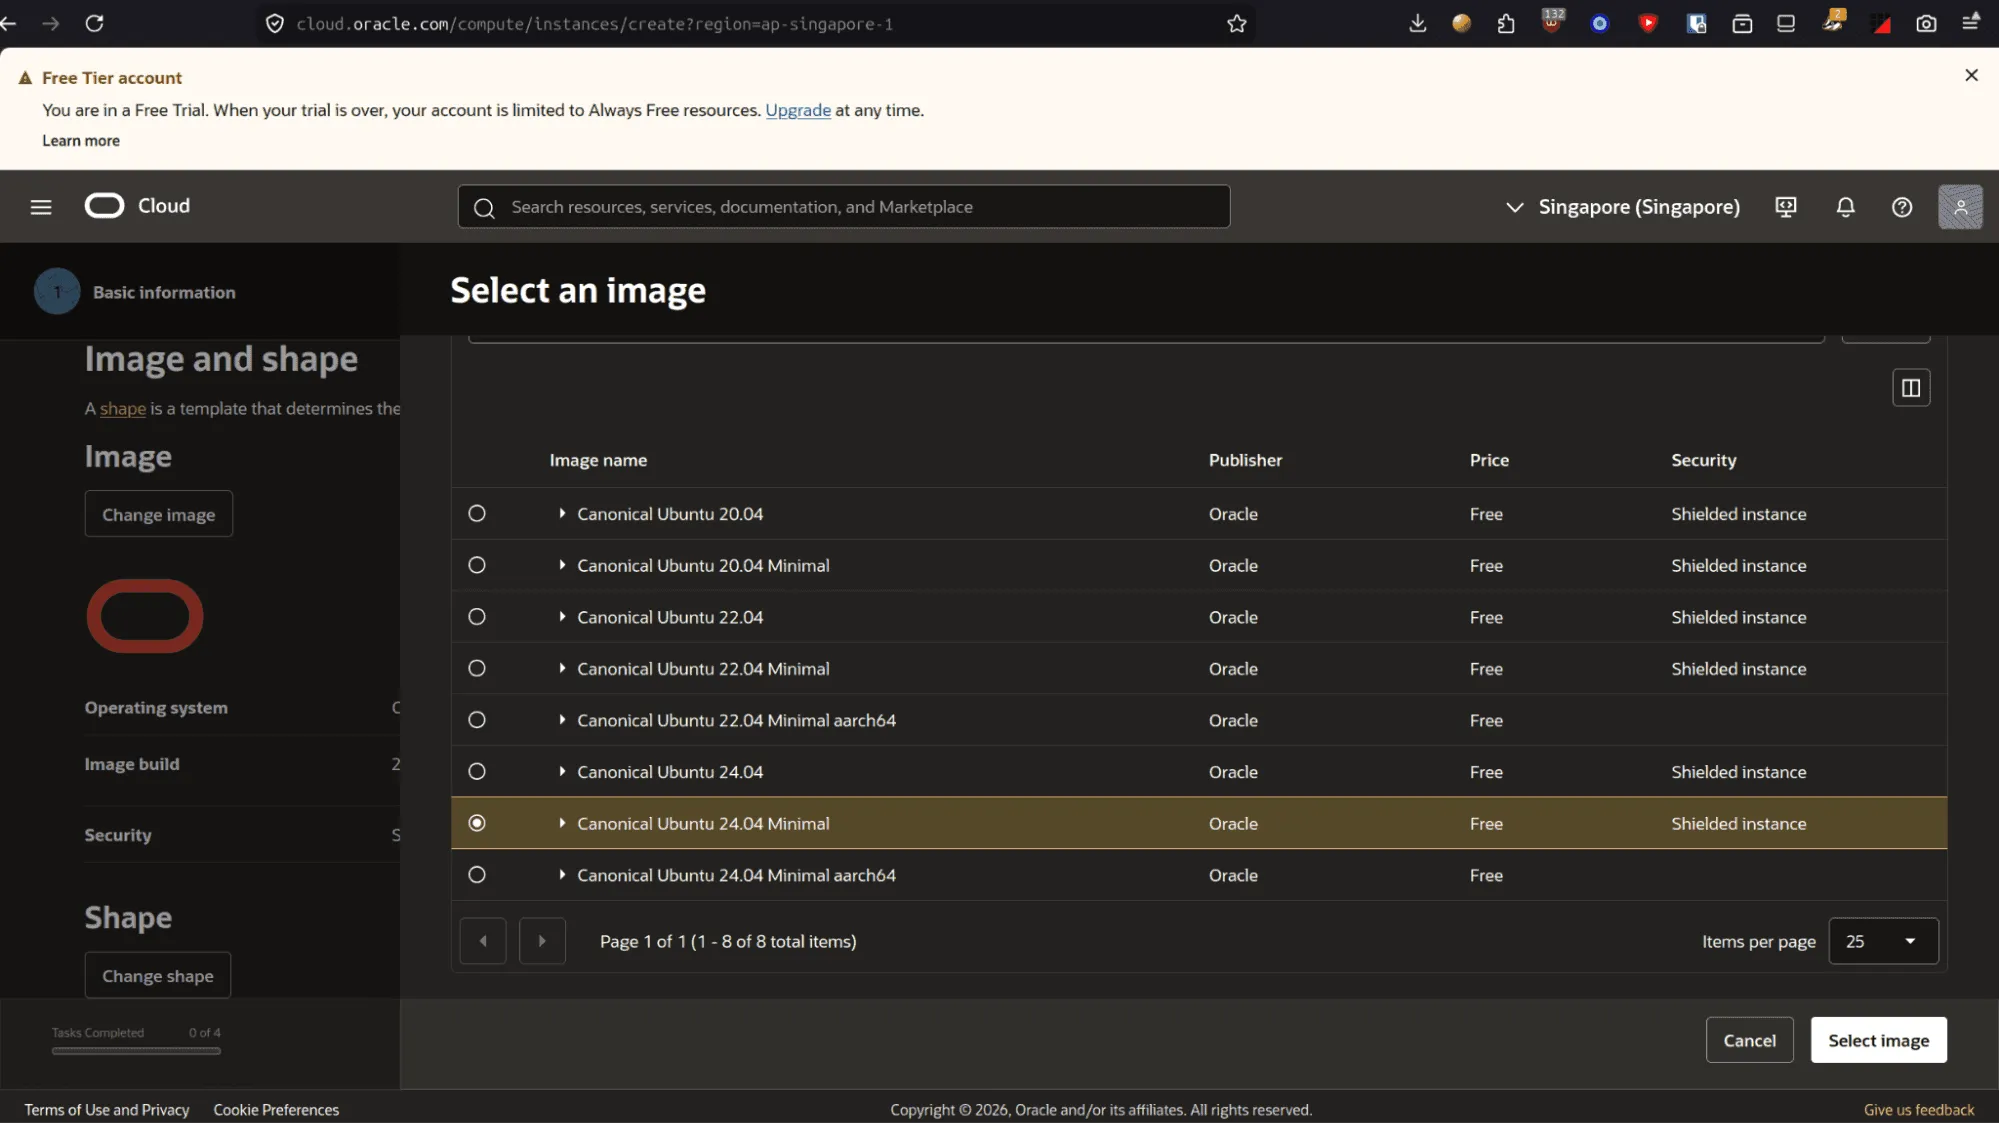Click the Change shape button
1999x1124 pixels.
tap(157, 975)
